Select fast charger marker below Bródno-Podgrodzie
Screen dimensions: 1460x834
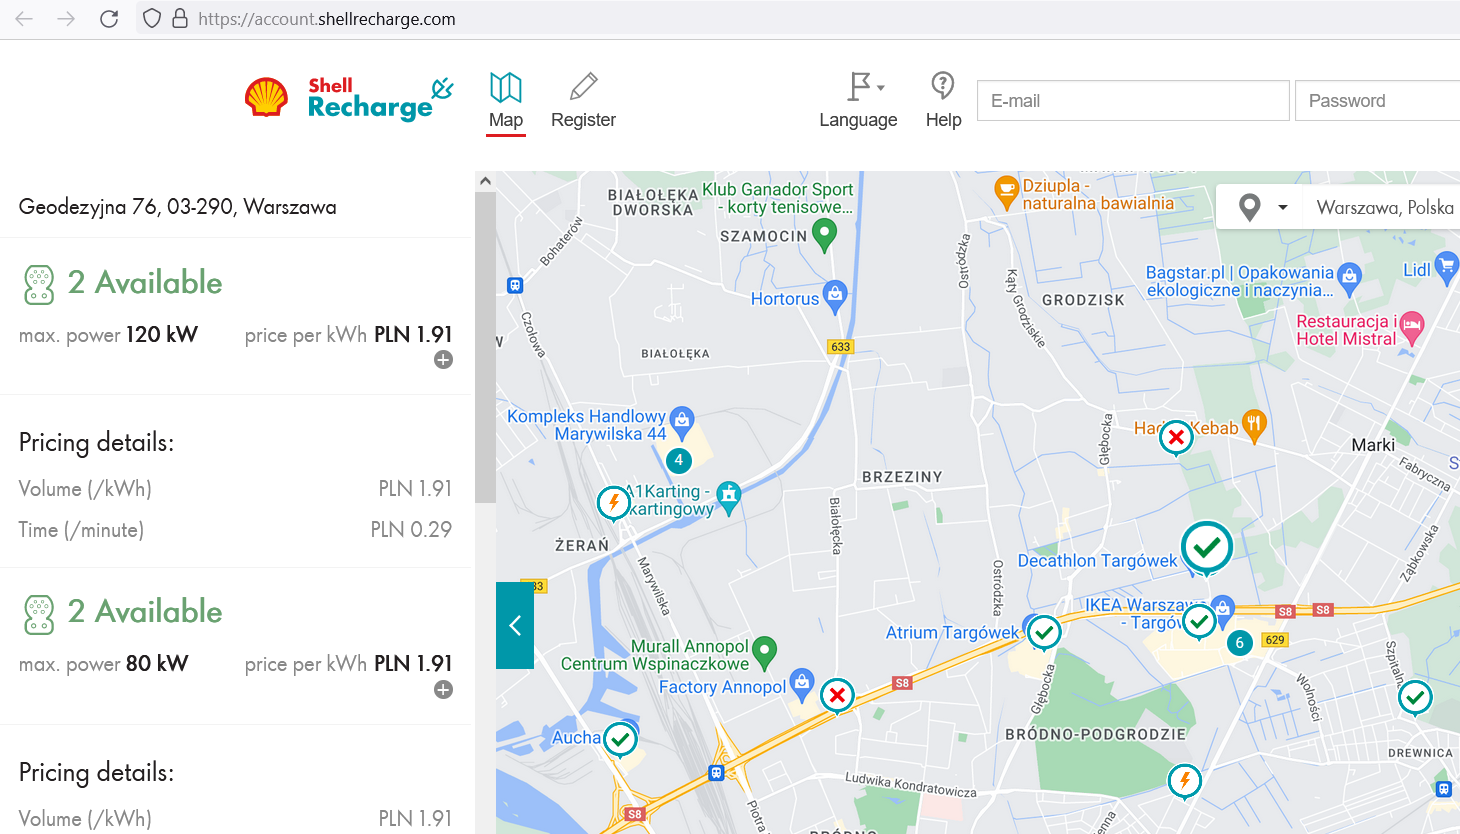(1185, 780)
